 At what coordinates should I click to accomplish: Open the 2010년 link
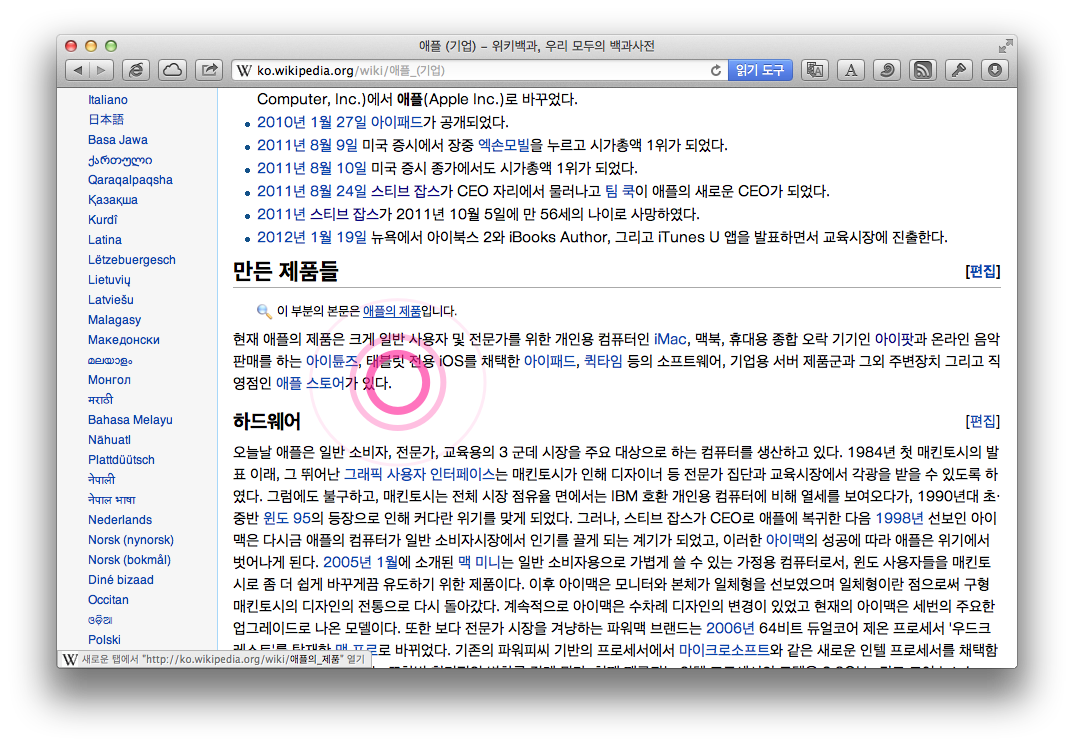282,122
